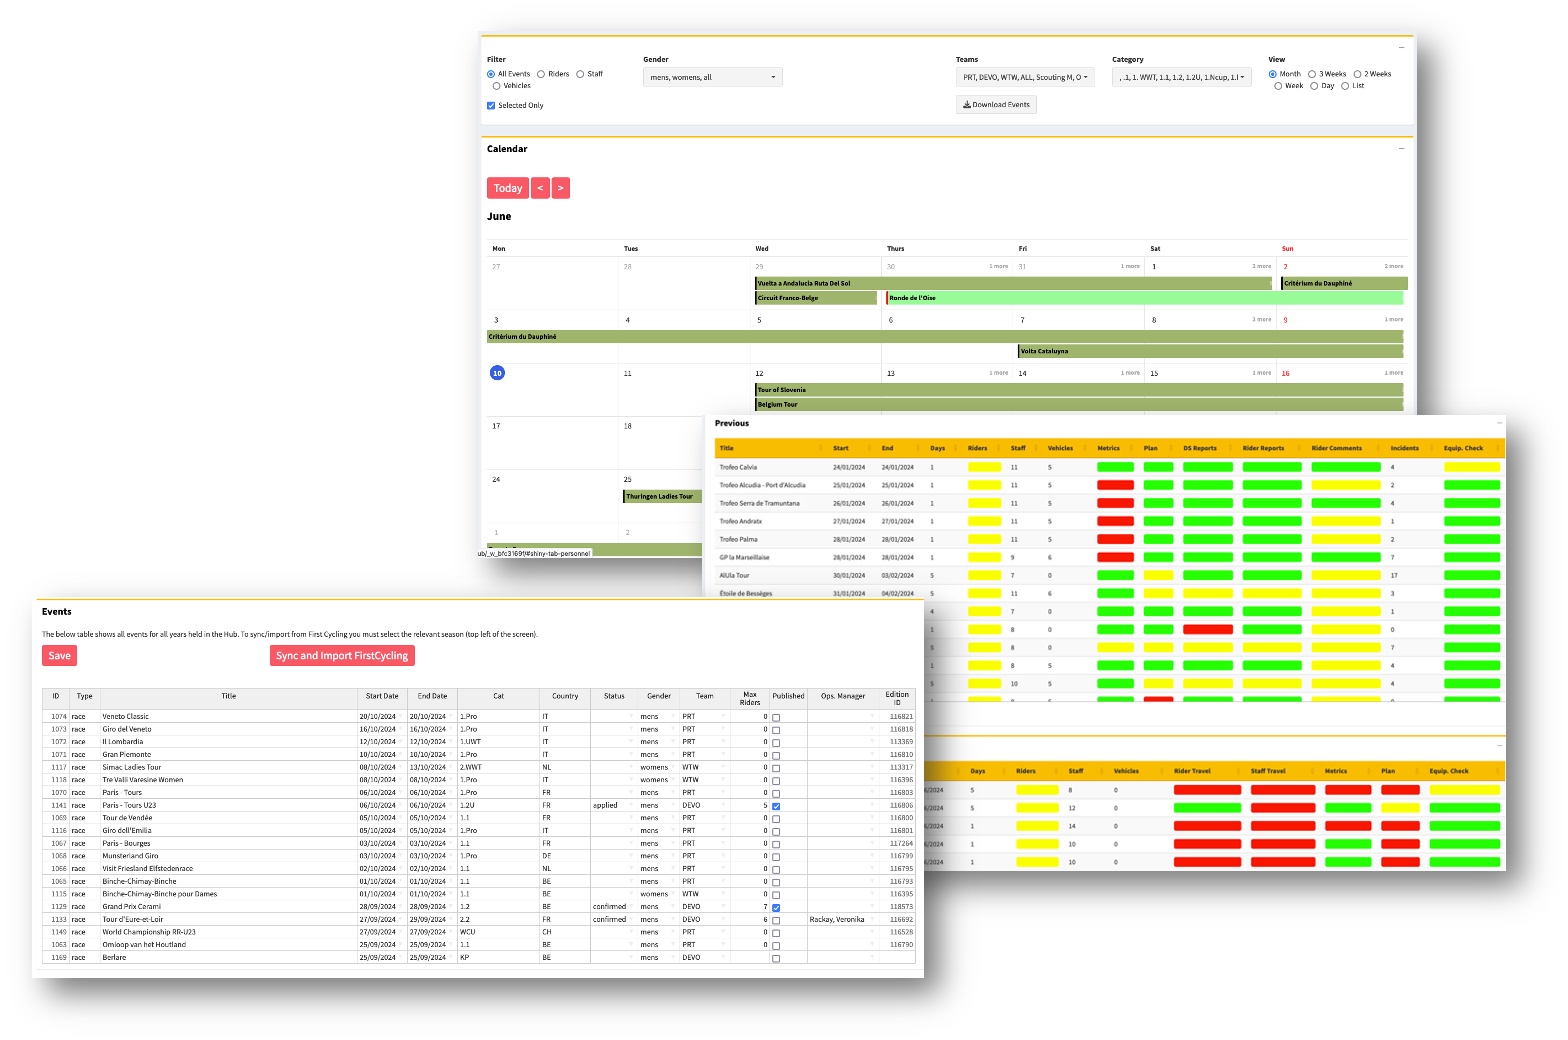Open the Teams dropdown

point(1024,77)
